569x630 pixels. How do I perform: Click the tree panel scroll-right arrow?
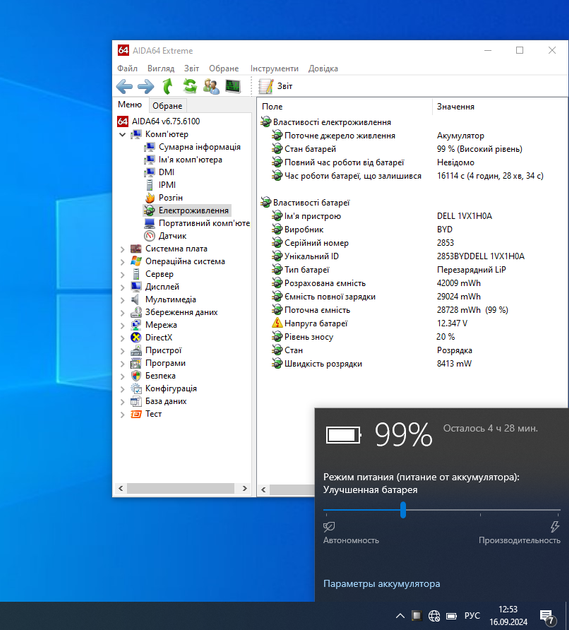tap(245, 489)
